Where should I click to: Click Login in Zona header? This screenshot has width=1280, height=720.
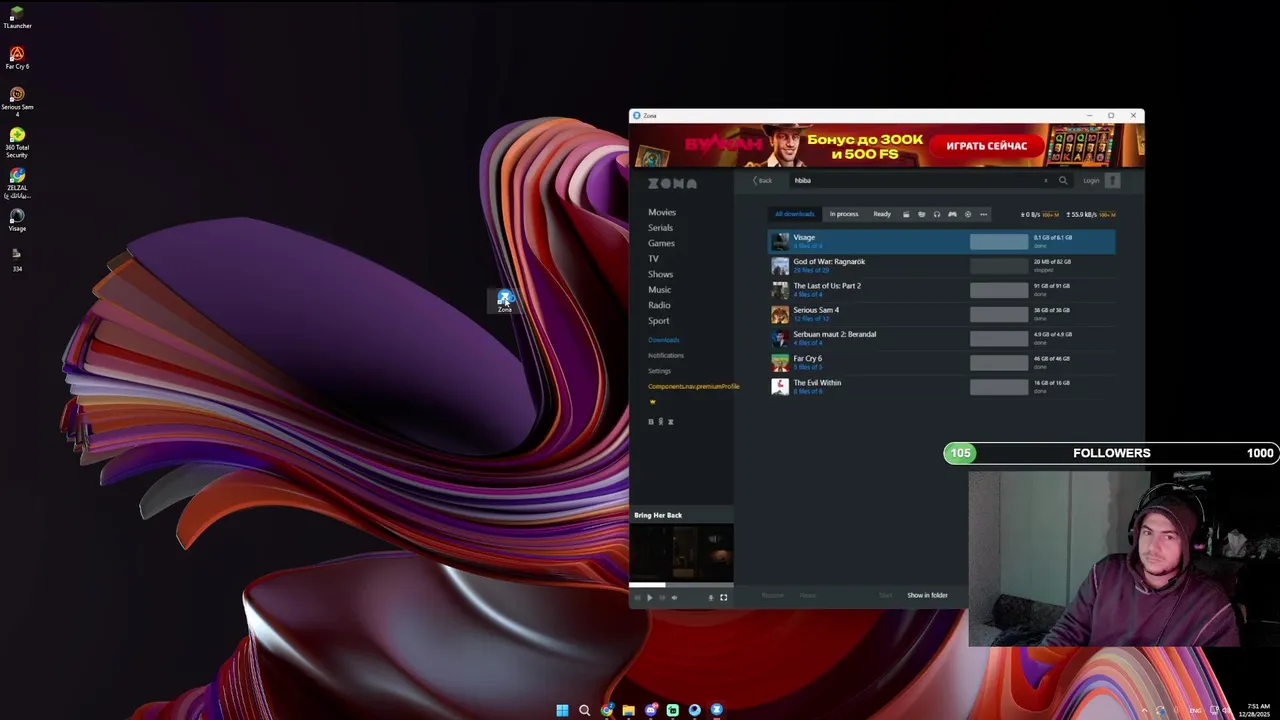[x=1091, y=181]
